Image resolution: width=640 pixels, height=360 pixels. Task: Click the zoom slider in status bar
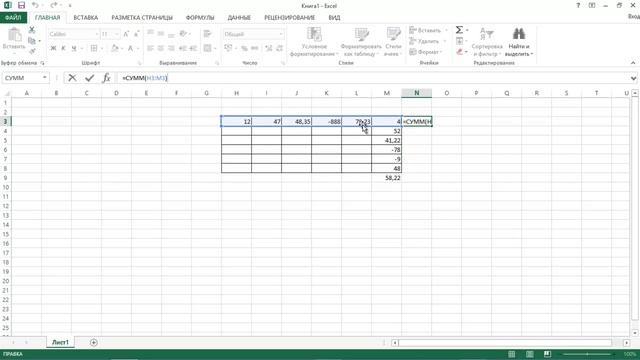pos(587,354)
